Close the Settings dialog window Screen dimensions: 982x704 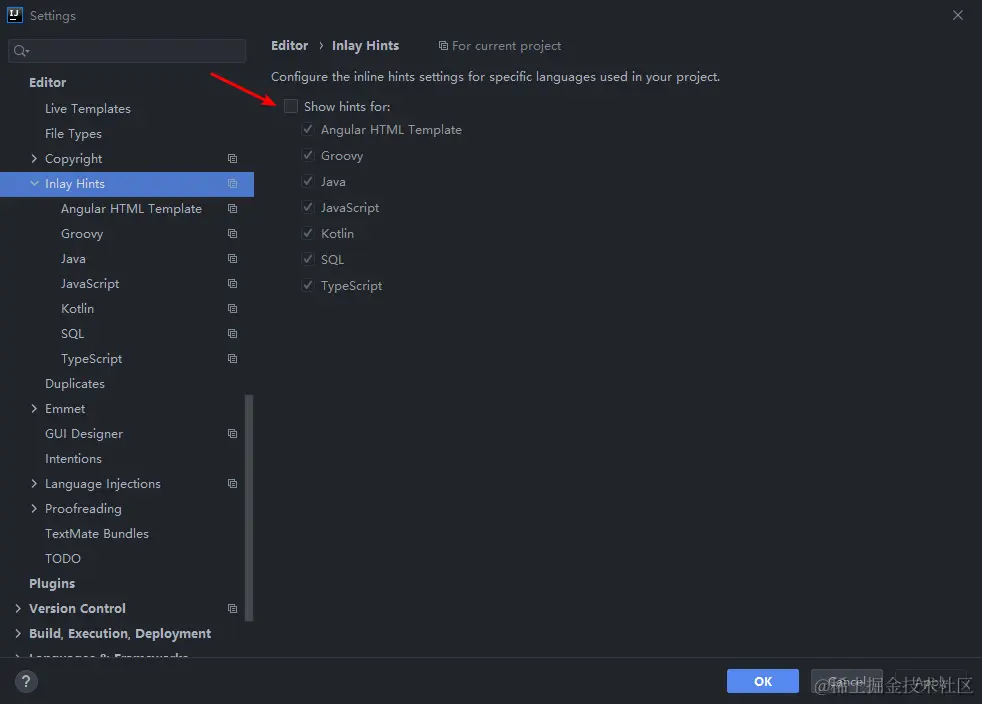pos(958,15)
